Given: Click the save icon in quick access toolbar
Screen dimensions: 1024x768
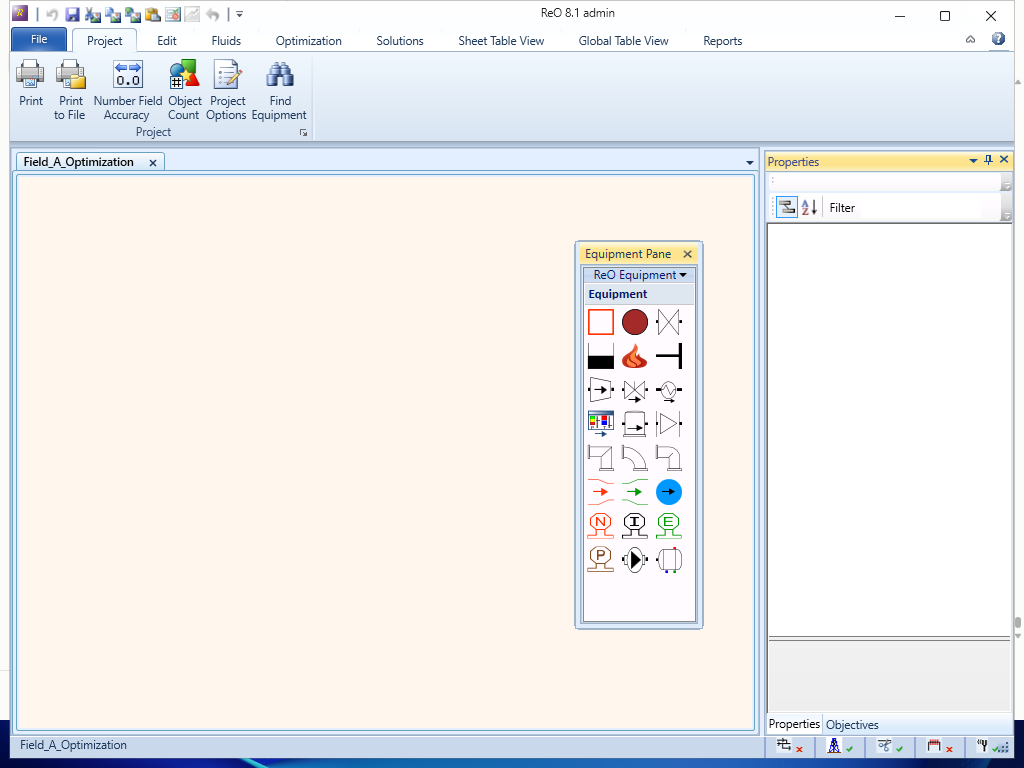Looking at the screenshot, I should (72, 14).
